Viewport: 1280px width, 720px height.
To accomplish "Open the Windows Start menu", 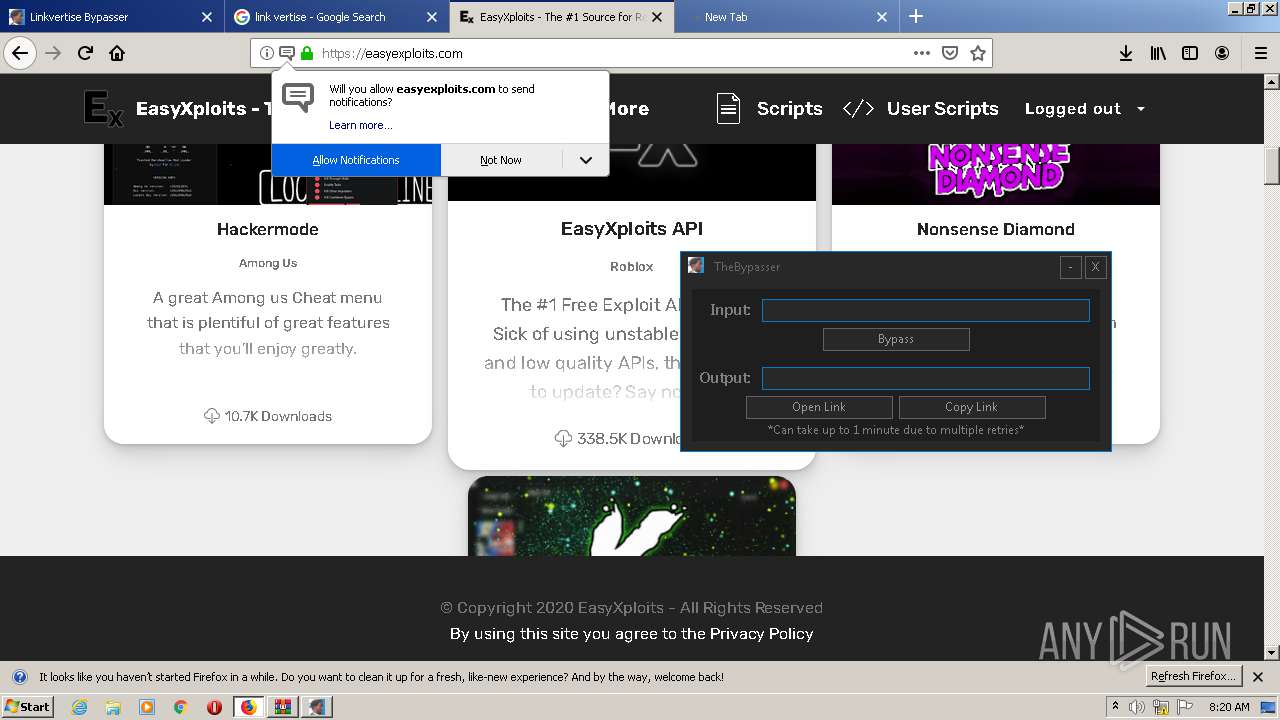I will pos(27,707).
